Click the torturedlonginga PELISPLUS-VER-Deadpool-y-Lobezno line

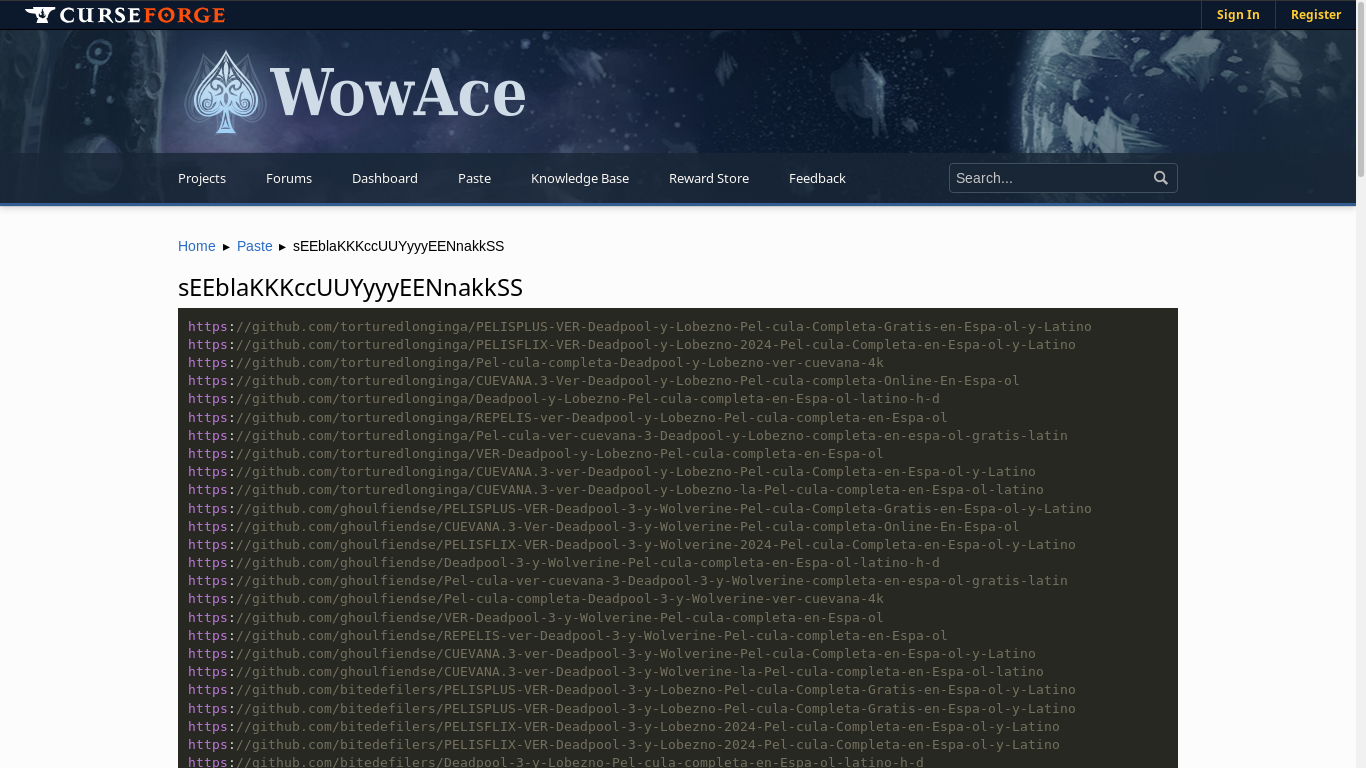(640, 327)
